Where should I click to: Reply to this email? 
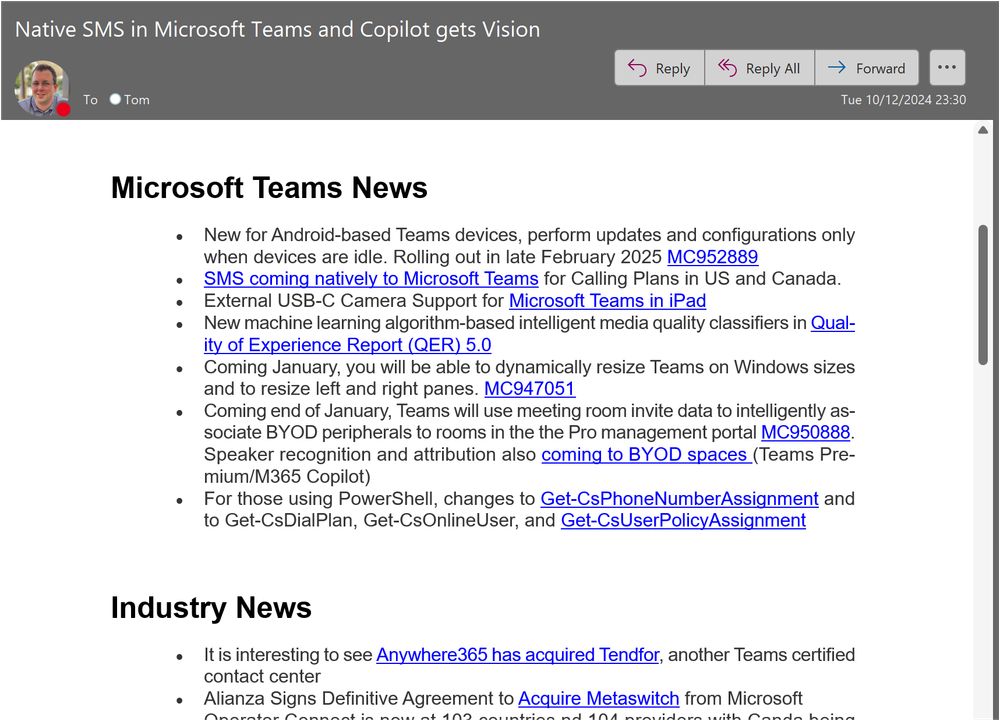tap(659, 68)
